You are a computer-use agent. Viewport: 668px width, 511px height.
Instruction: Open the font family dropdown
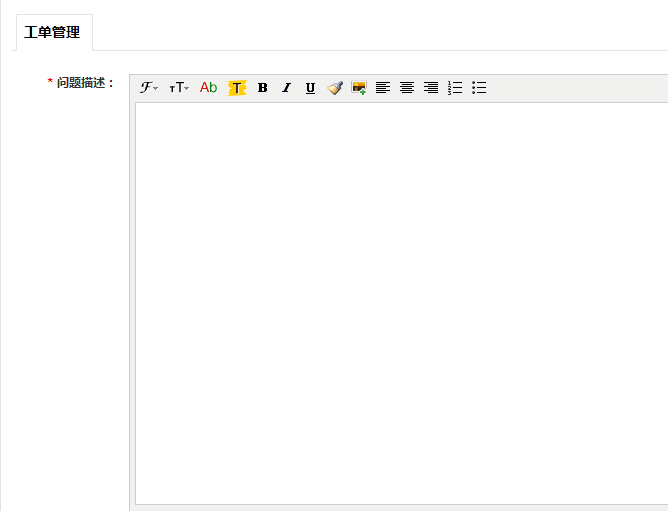[x=149, y=88]
